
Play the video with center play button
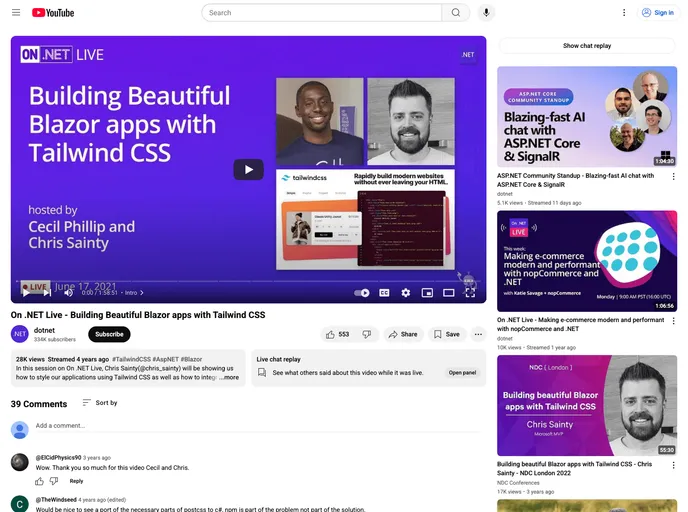tap(248, 169)
